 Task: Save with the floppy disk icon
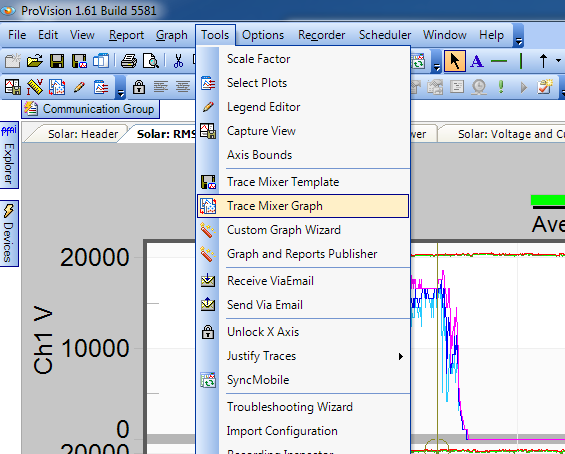point(57,61)
